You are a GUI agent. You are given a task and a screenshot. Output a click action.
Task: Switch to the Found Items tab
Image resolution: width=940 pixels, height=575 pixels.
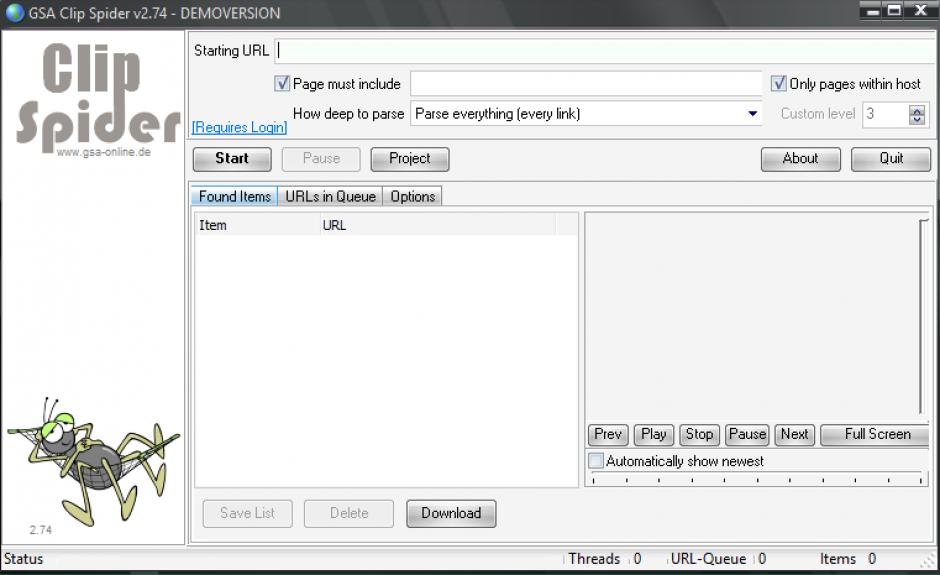coord(234,196)
